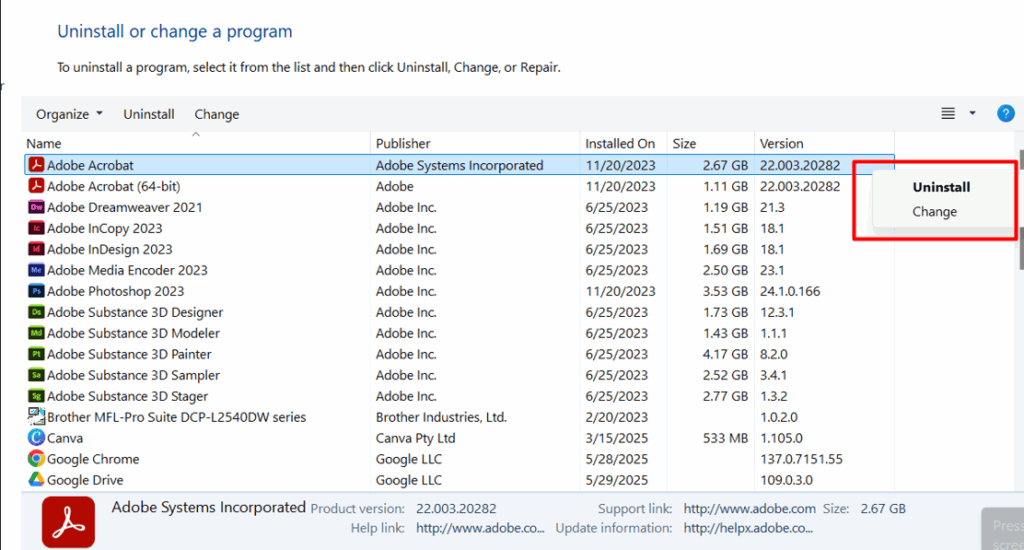
Task: Select Adobe Substance 3D Painter name
Action: [x=129, y=353]
